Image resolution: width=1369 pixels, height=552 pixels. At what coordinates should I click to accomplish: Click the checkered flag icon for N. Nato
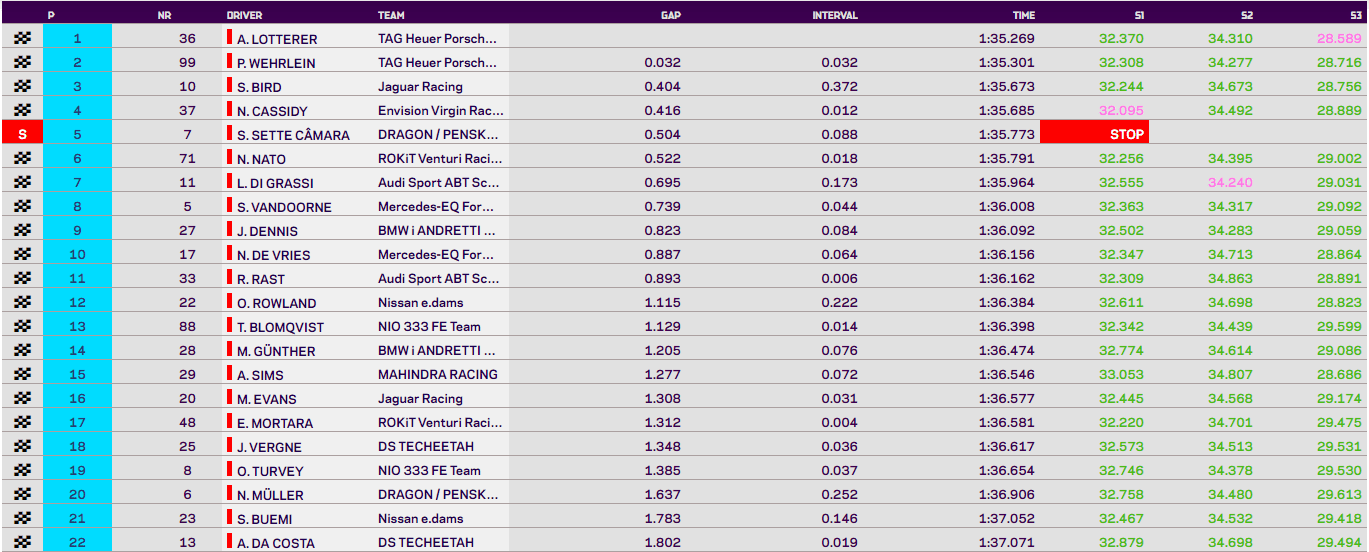point(22,158)
